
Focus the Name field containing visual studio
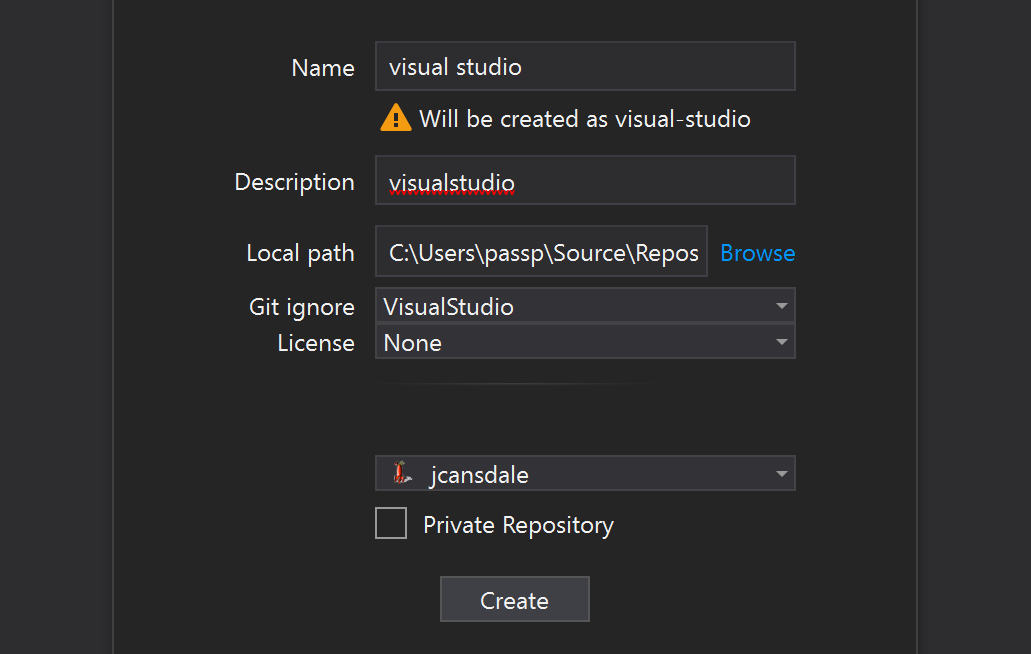pos(585,66)
